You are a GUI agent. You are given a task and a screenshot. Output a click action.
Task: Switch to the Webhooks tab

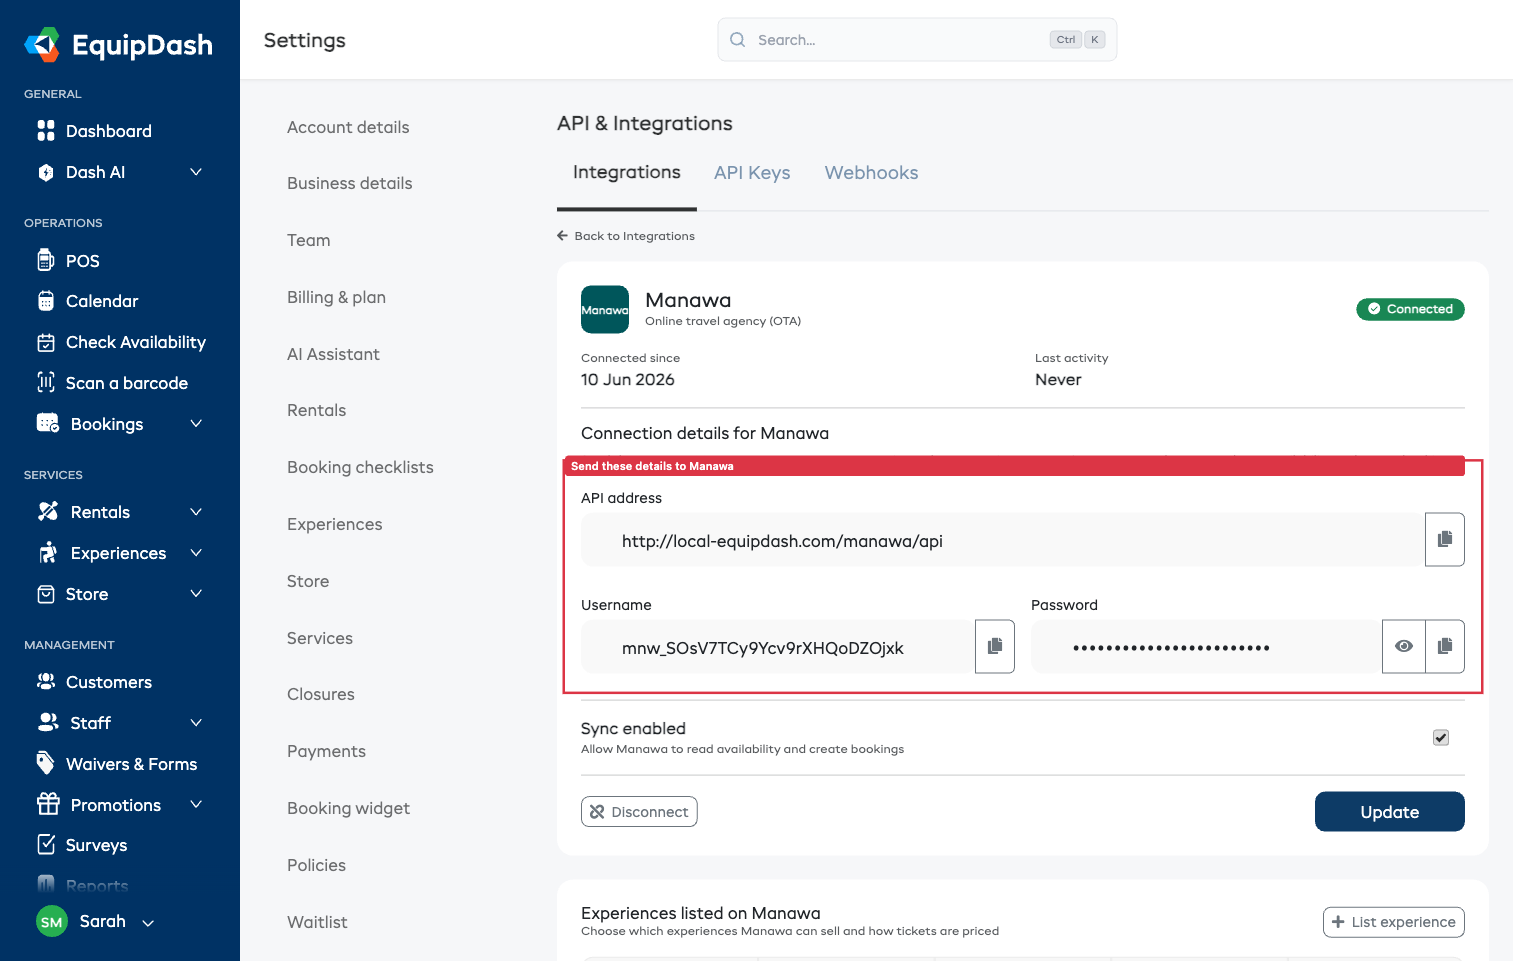click(x=871, y=173)
